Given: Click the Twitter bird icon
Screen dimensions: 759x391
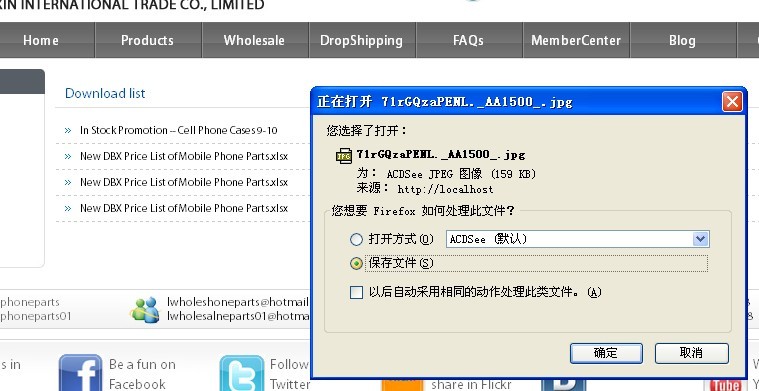Looking at the screenshot, I should [242, 373].
